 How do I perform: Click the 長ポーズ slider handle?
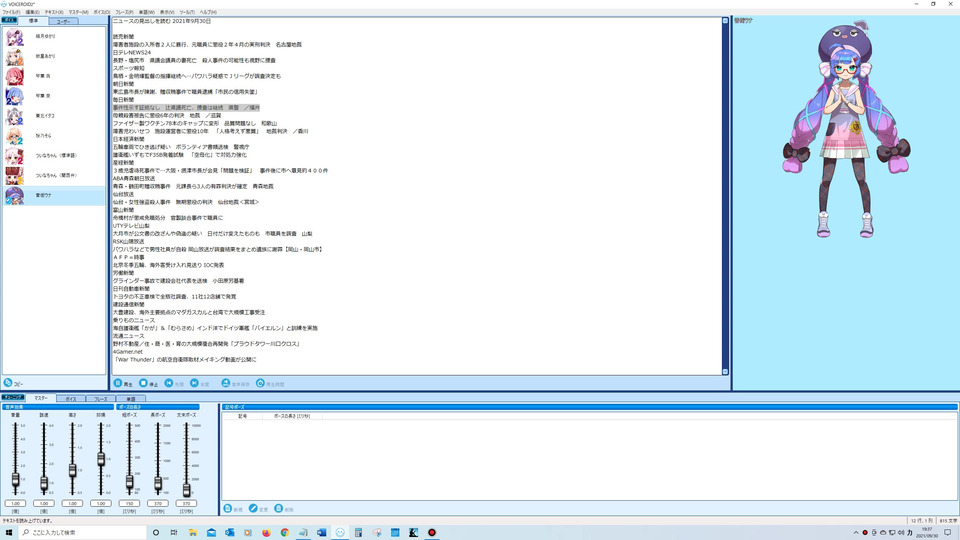pos(158,484)
